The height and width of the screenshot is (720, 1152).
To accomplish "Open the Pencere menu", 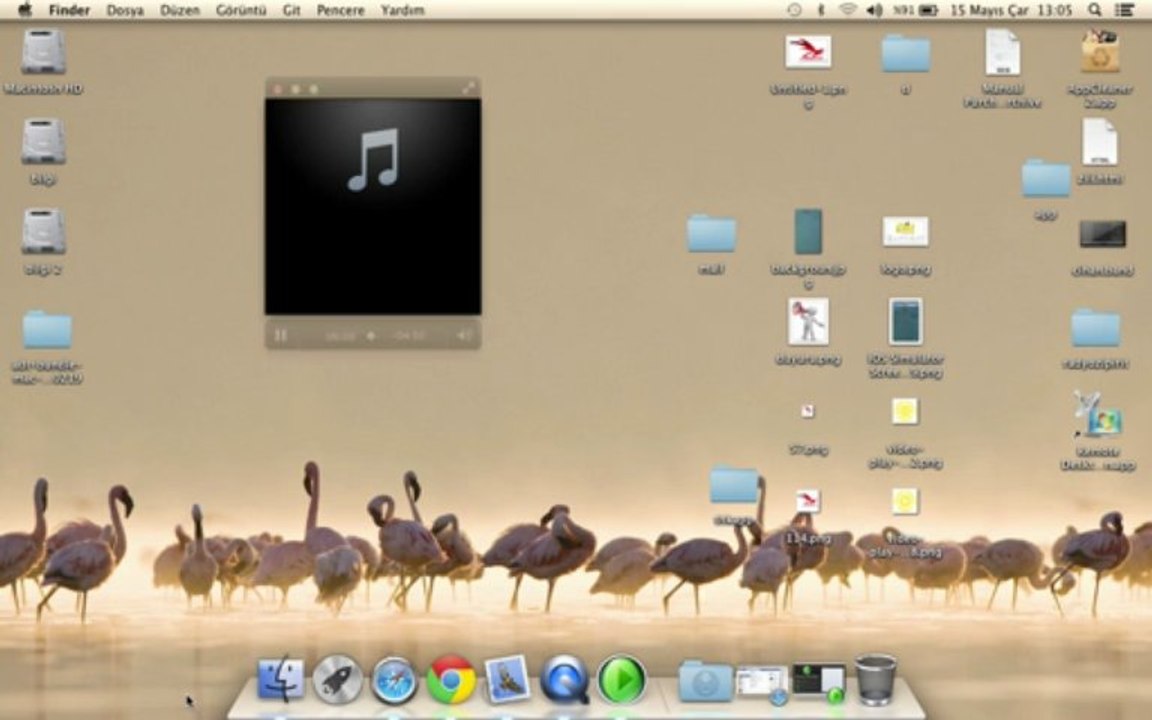I will tap(341, 10).
